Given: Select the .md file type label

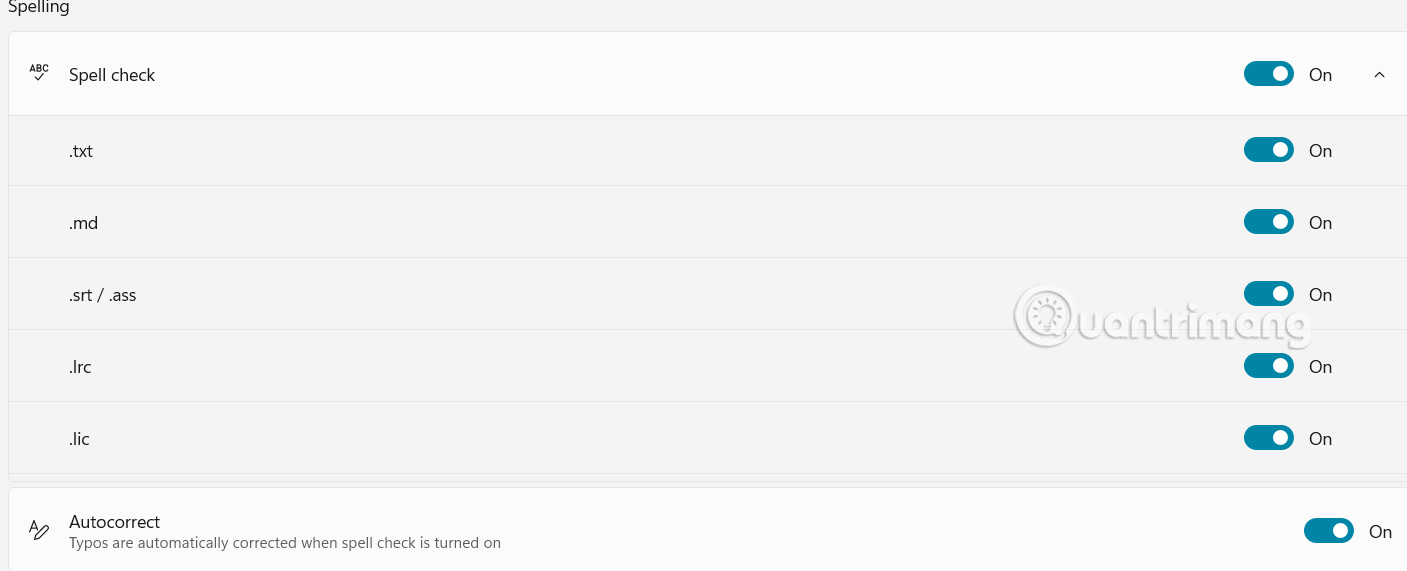Looking at the screenshot, I should click(83, 223).
